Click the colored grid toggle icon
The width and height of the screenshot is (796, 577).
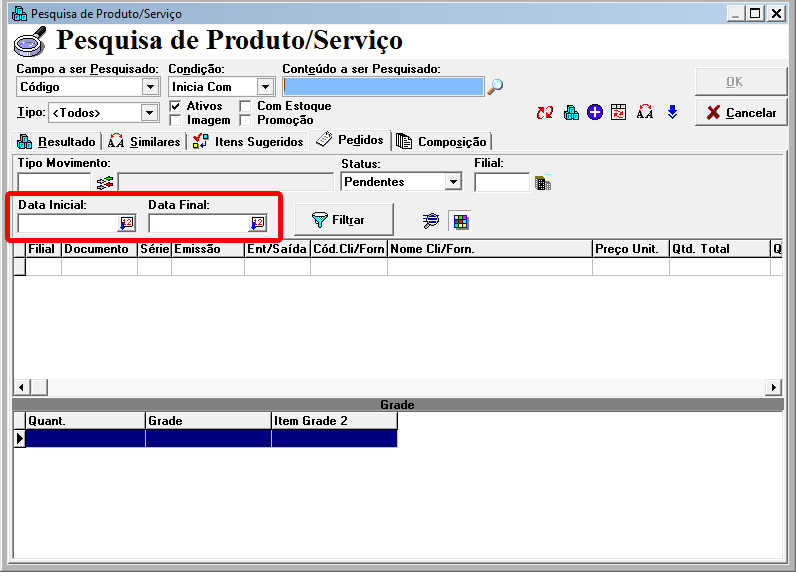click(458, 220)
